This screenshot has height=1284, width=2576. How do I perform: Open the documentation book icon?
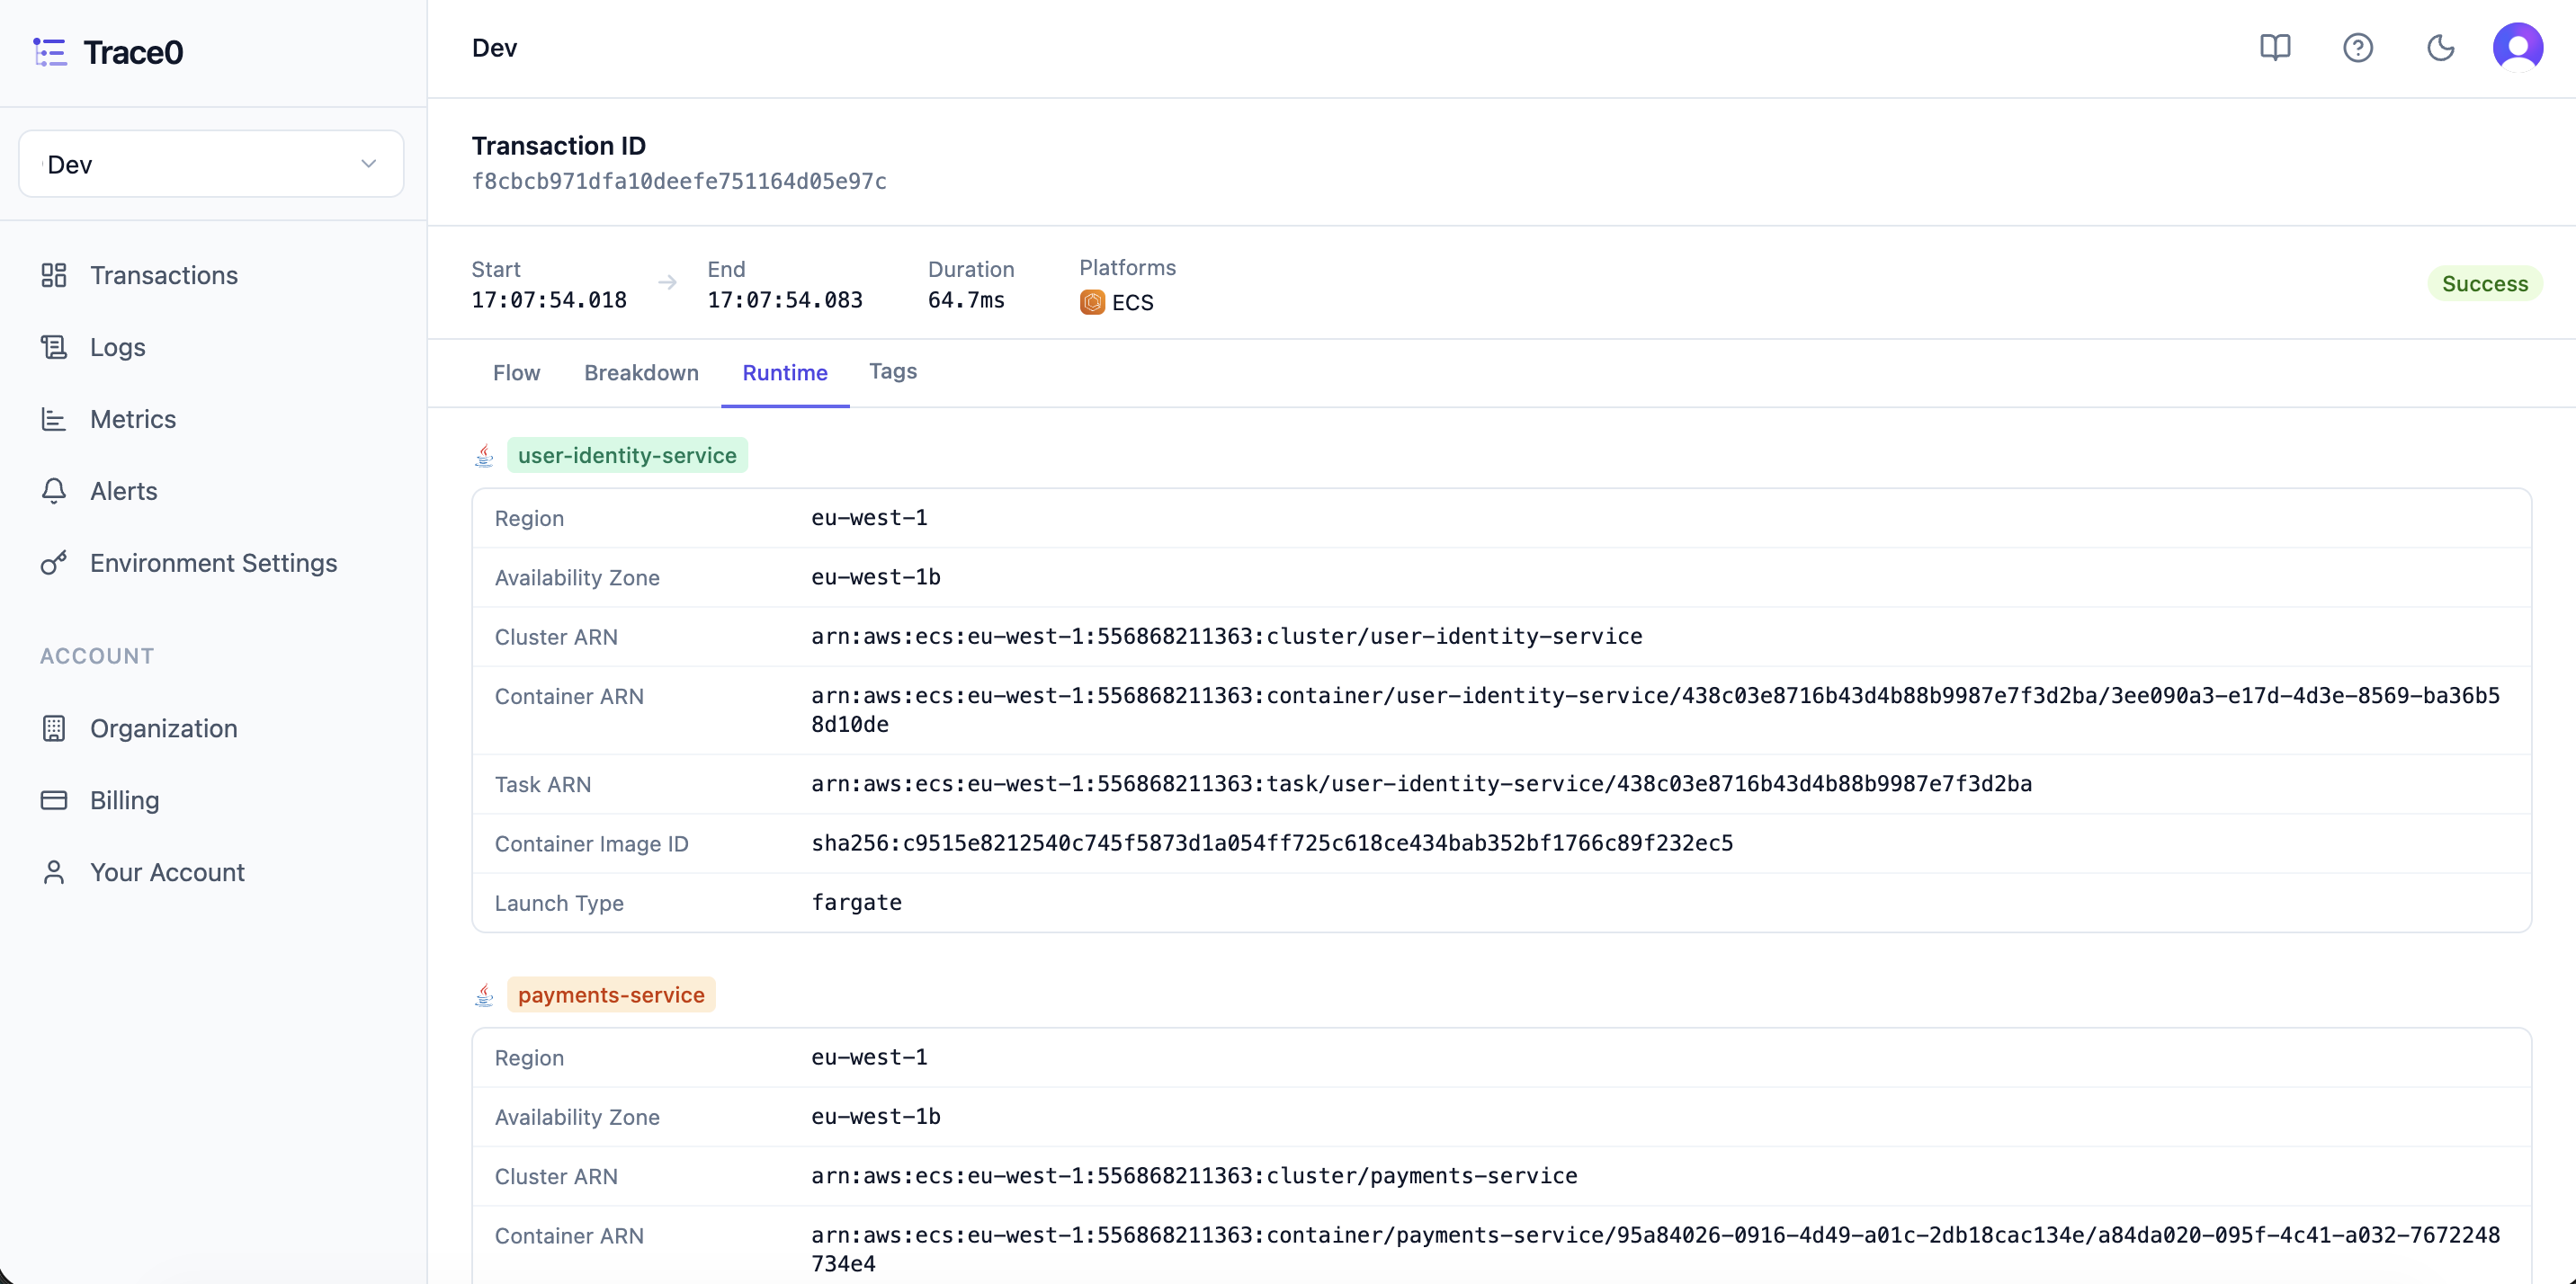tap(2275, 48)
